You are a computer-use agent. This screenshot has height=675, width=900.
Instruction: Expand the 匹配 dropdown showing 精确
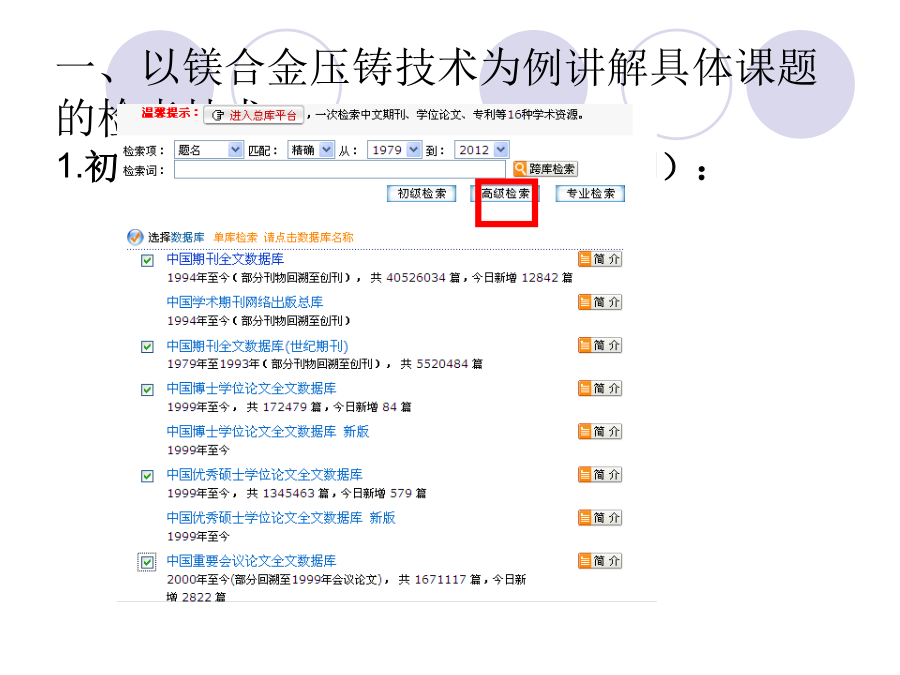pos(311,150)
